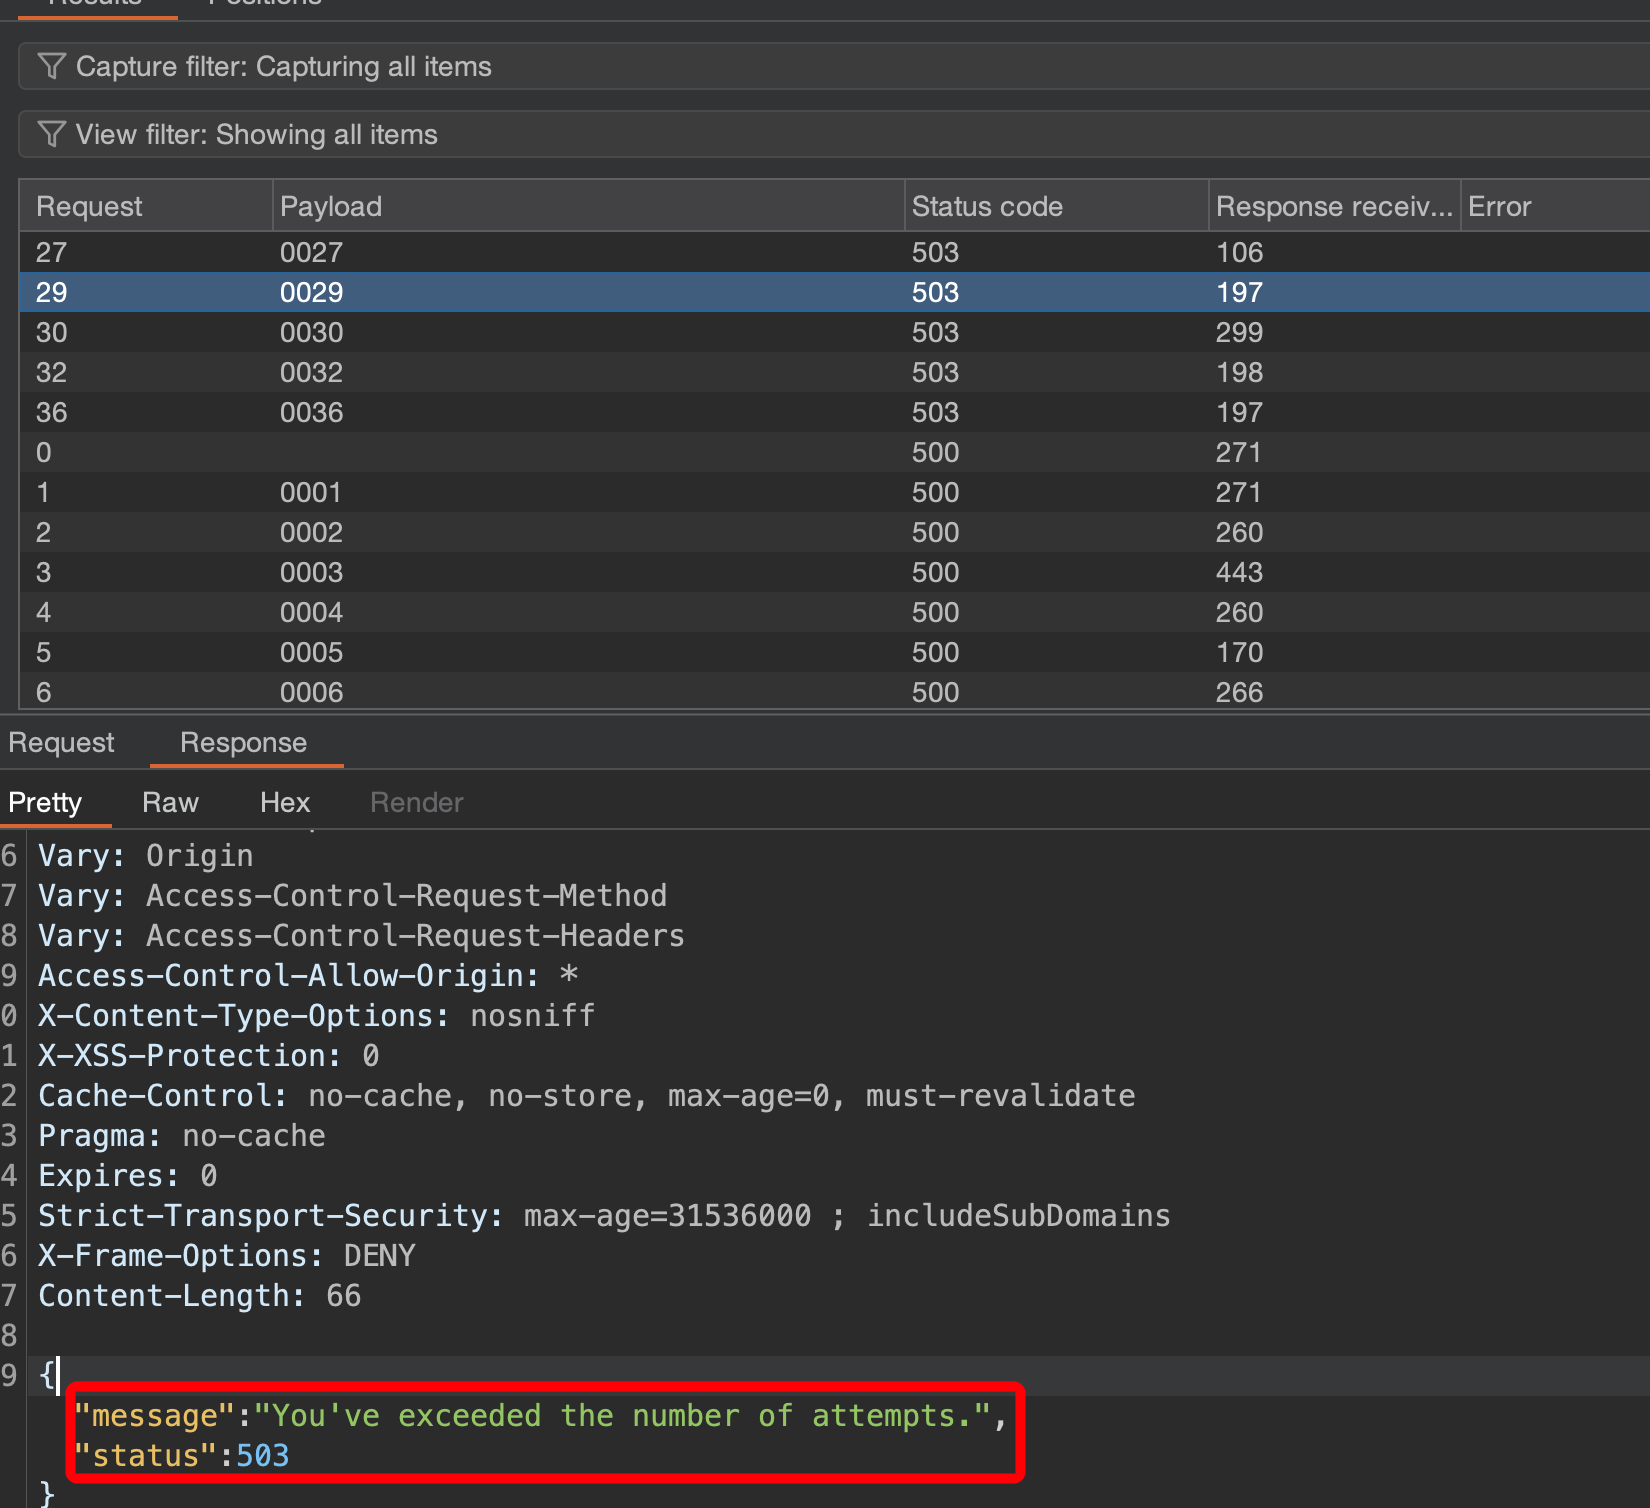Click the Render view tab
Viewport: 1650px width, 1508px height.
(x=416, y=803)
